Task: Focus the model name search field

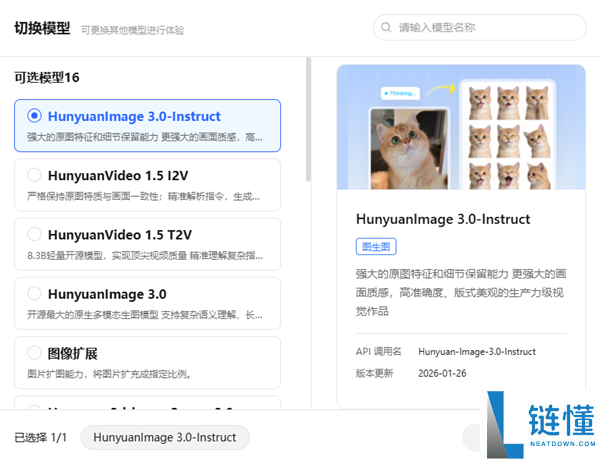Action: [479, 28]
